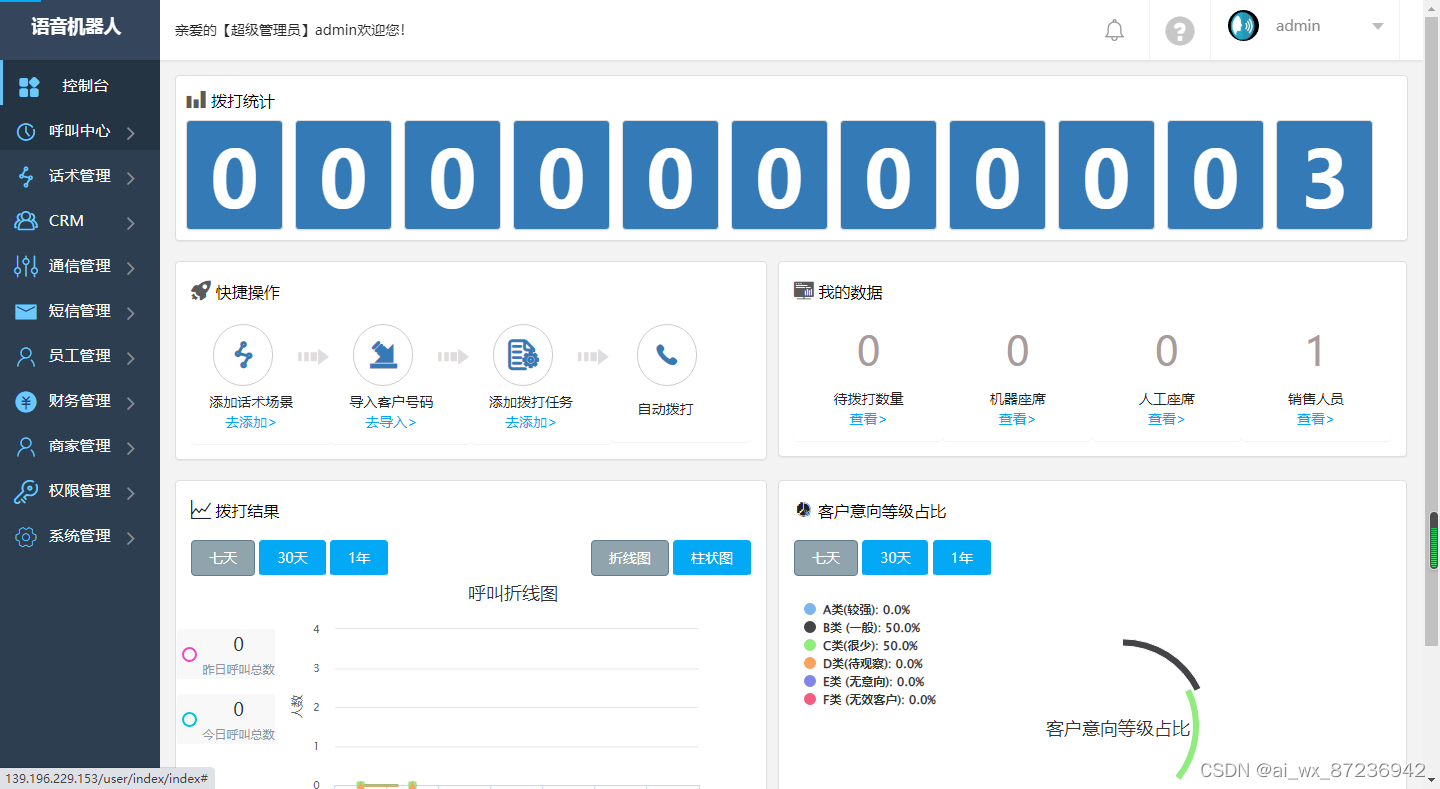Open 短信管理 menu label
The width and height of the screenshot is (1440, 789).
(80, 311)
